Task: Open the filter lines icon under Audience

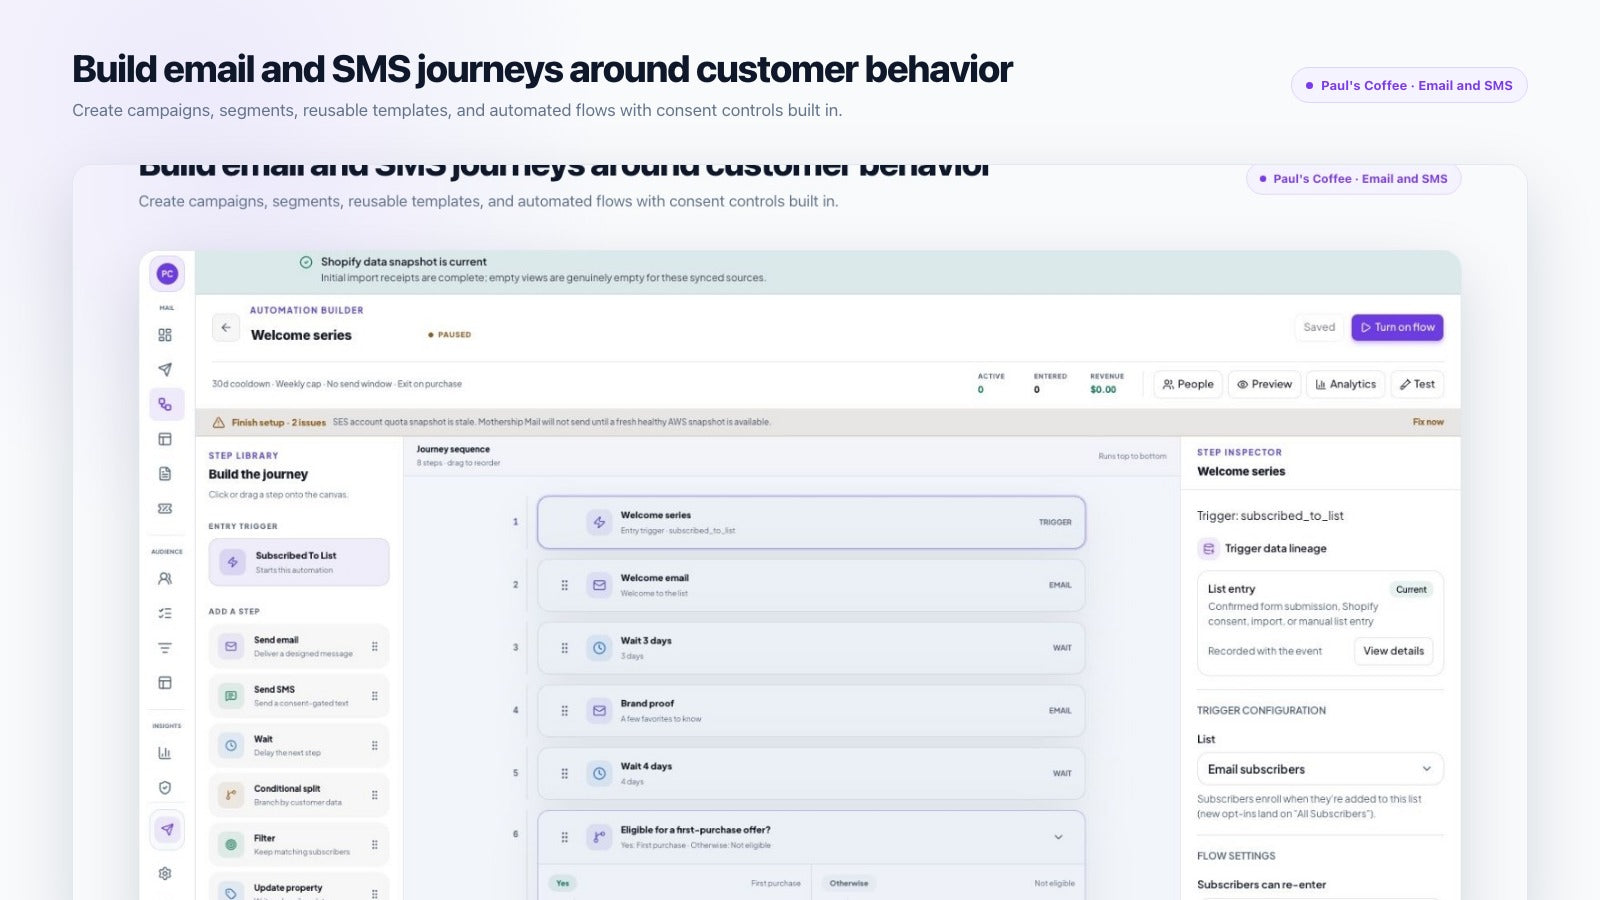Action: pos(165,648)
